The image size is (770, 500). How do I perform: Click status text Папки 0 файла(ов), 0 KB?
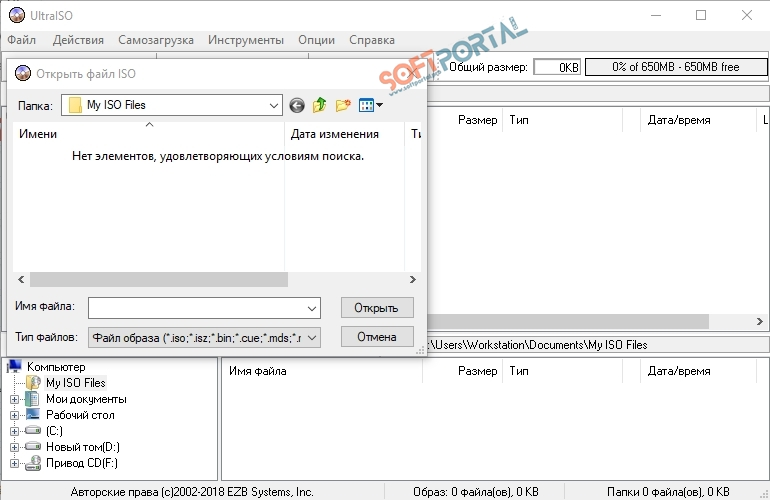(x=668, y=491)
